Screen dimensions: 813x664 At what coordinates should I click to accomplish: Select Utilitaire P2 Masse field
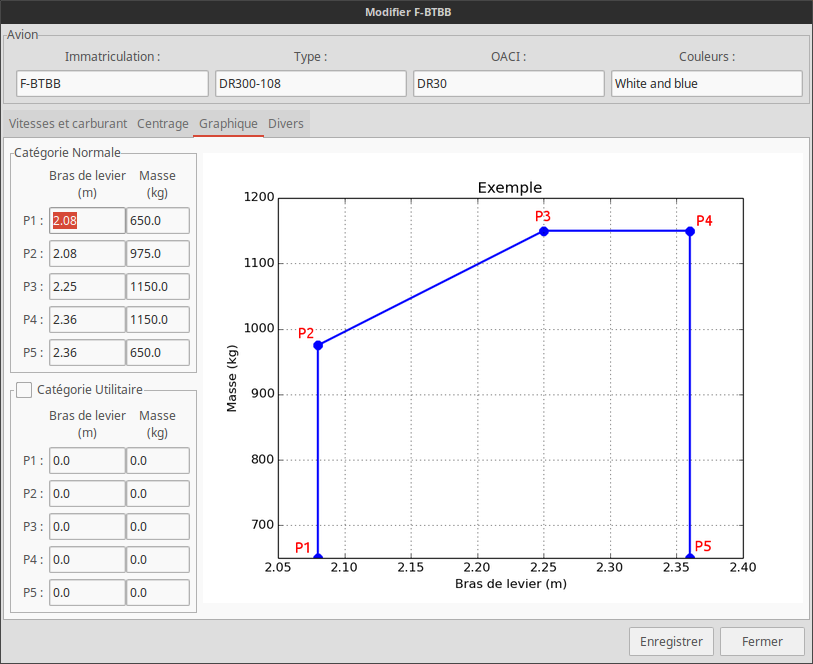pyautogui.click(x=158, y=493)
